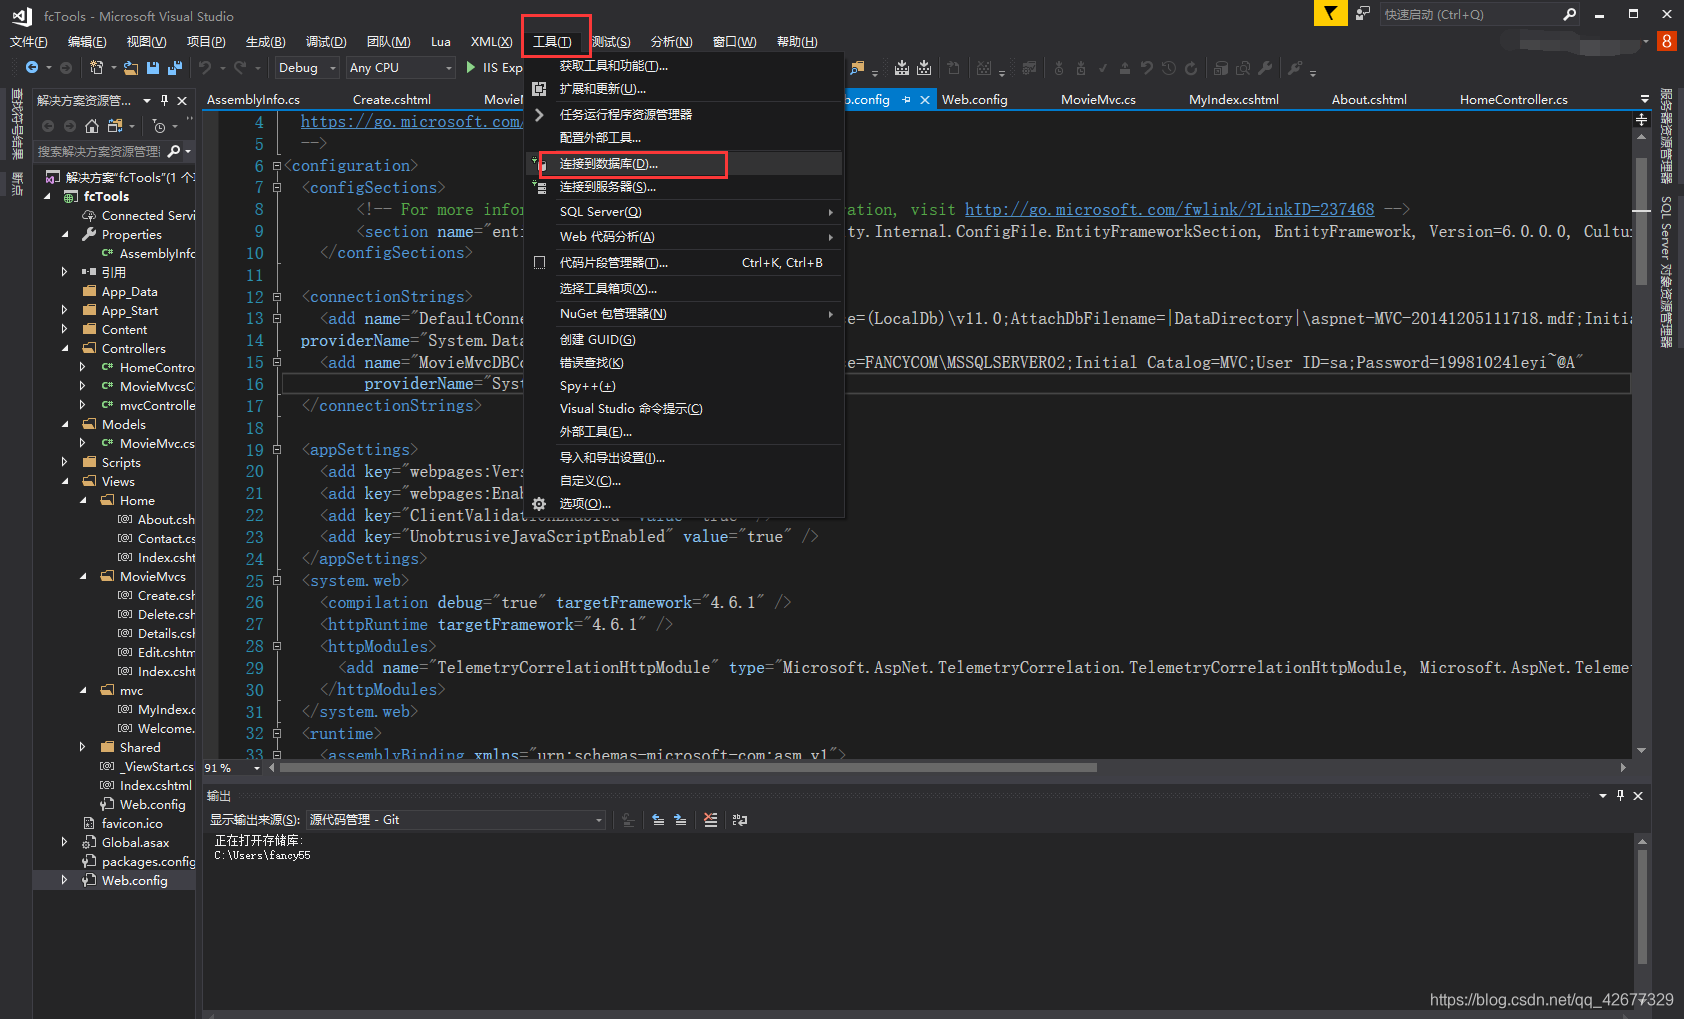
Task: Switch to the HomeController.cs tab
Action: tap(1513, 100)
